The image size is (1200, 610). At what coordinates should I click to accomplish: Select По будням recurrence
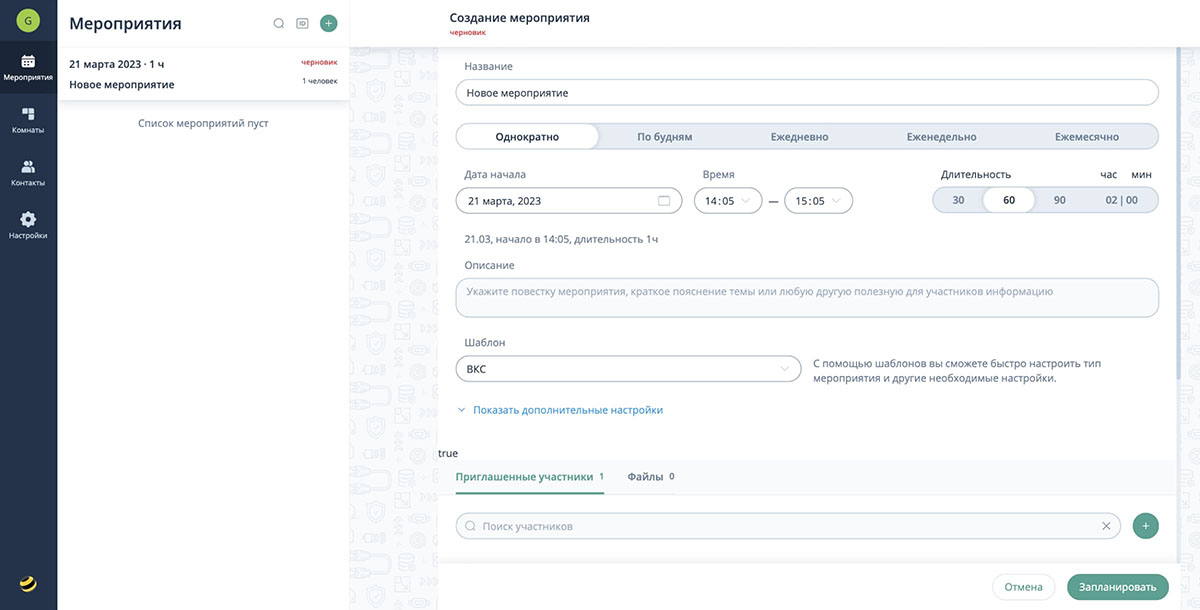pyautogui.click(x=665, y=137)
